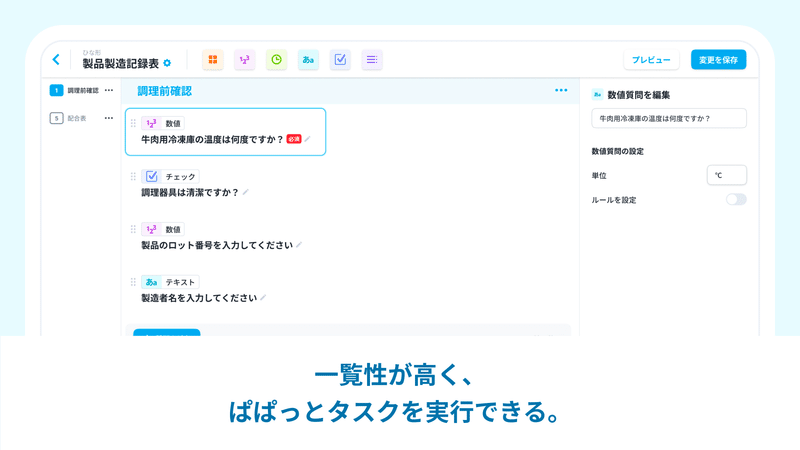Select section 1 調理前確認 in the sidebar
Image resolution: width=800 pixels, height=450 pixels.
[74, 90]
